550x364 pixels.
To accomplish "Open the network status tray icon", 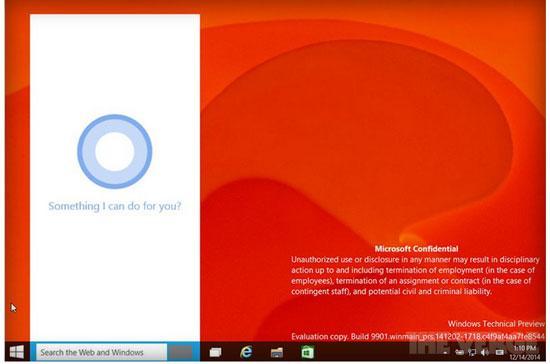I will tap(472, 352).
